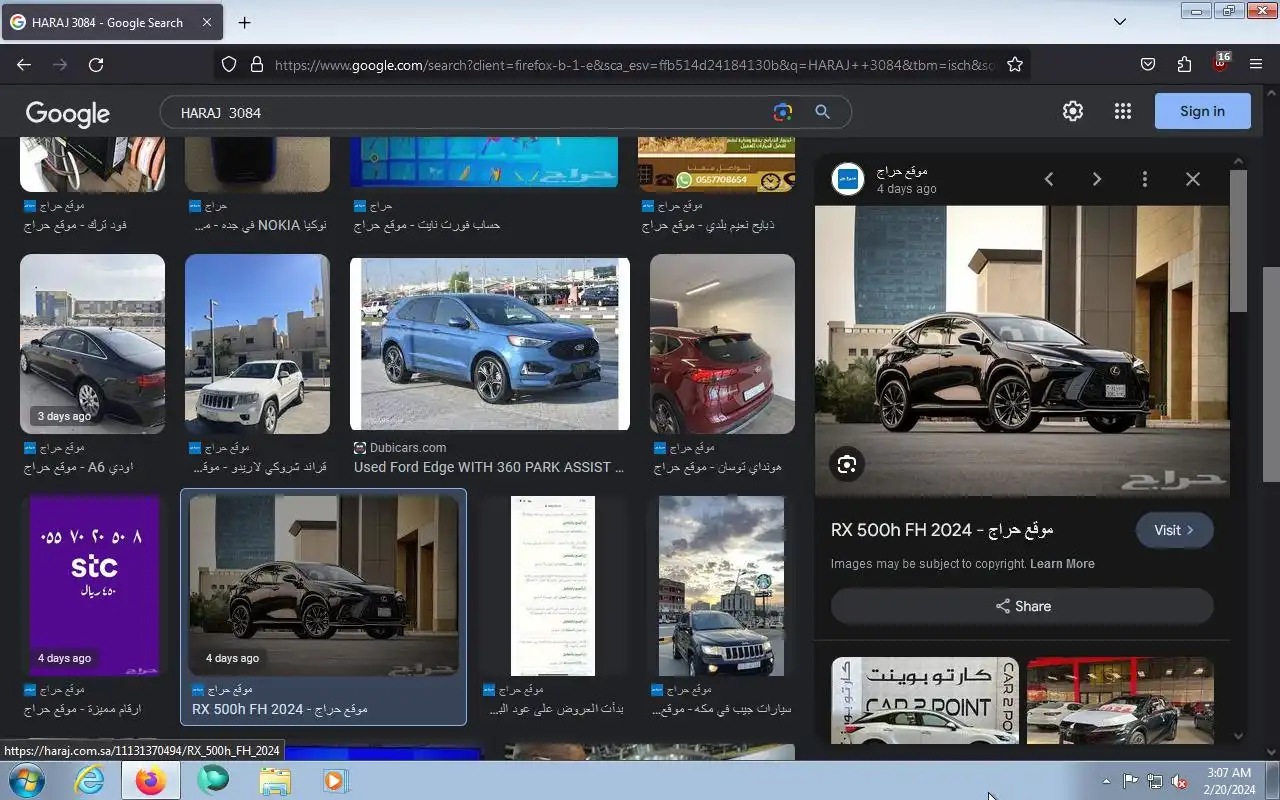
Task: Close the image preview panel
Action: pyautogui.click(x=1193, y=179)
